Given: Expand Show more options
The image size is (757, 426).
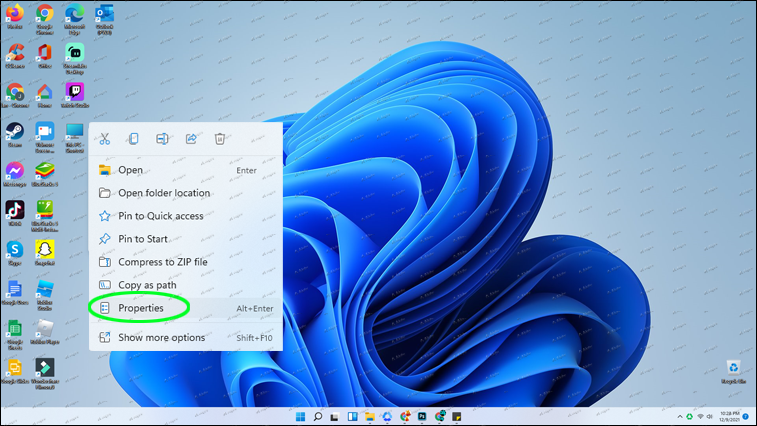Looking at the screenshot, I should point(186,338).
